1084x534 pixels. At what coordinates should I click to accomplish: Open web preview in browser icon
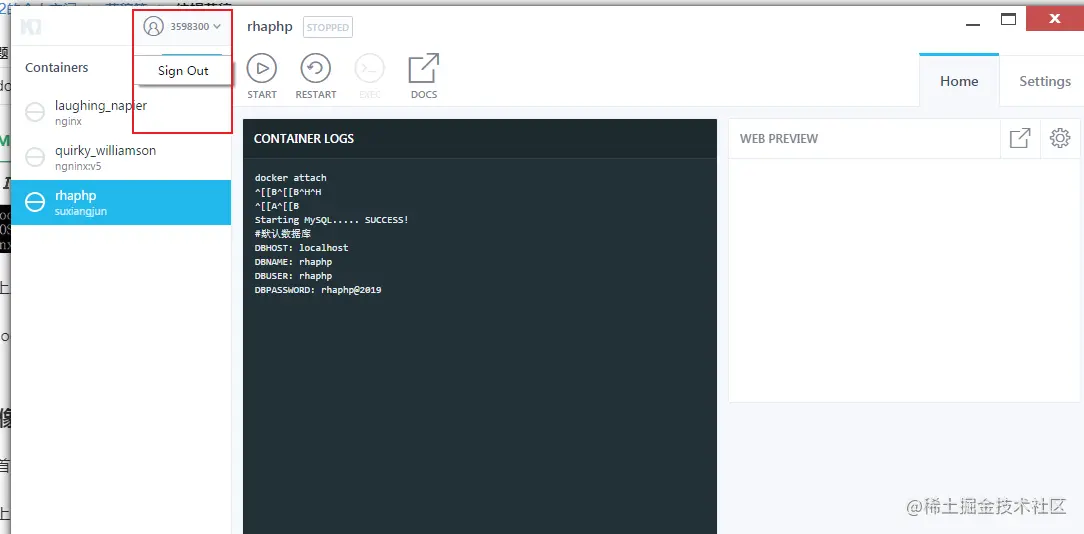tap(1020, 138)
